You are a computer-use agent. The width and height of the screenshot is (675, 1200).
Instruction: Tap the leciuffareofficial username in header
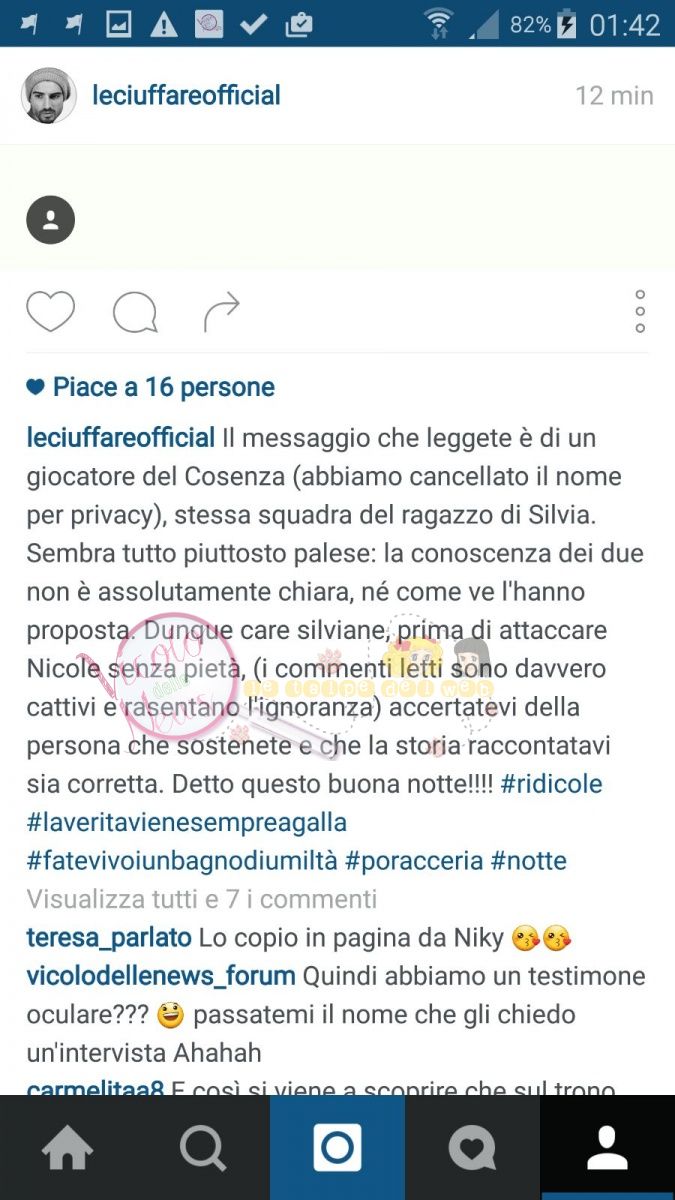pos(186,96)
